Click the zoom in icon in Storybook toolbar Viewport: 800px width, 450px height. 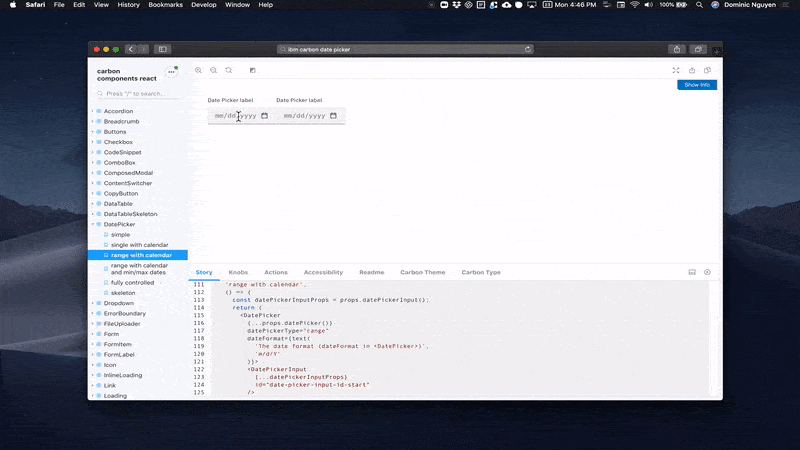198,70
